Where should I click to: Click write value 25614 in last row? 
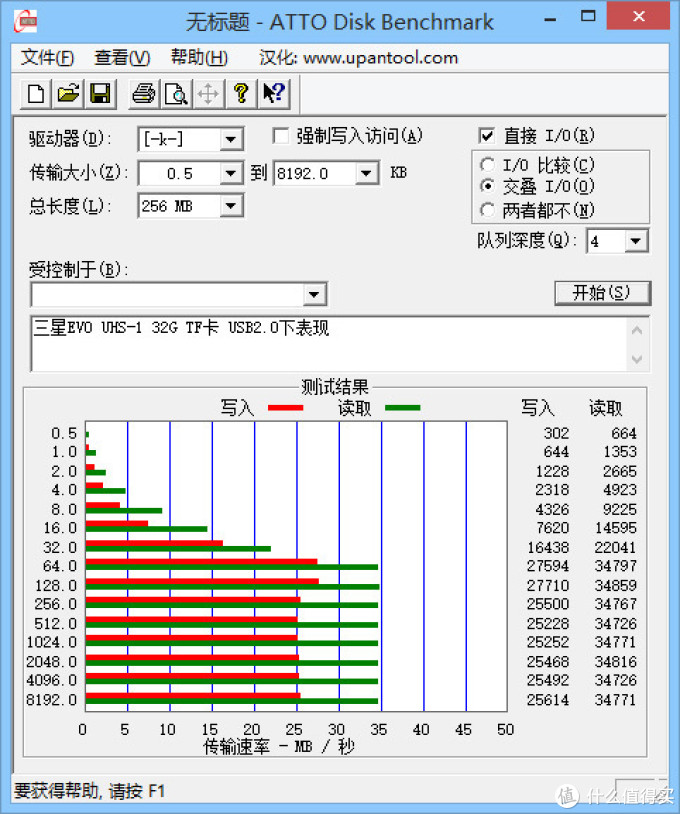click(548, 700)
